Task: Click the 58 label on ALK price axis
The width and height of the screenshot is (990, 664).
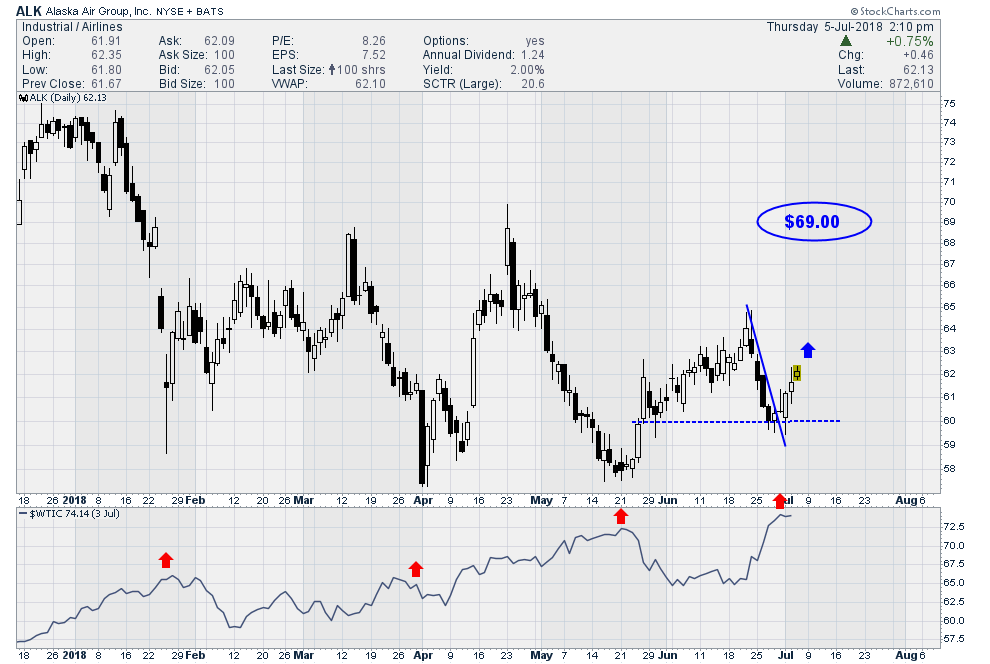Action: click(949, 469)
